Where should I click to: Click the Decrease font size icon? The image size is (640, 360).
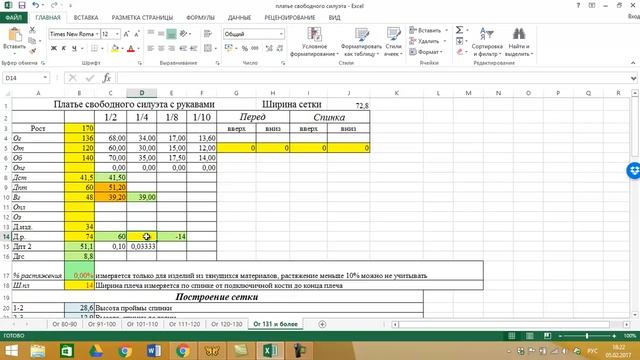137,34
